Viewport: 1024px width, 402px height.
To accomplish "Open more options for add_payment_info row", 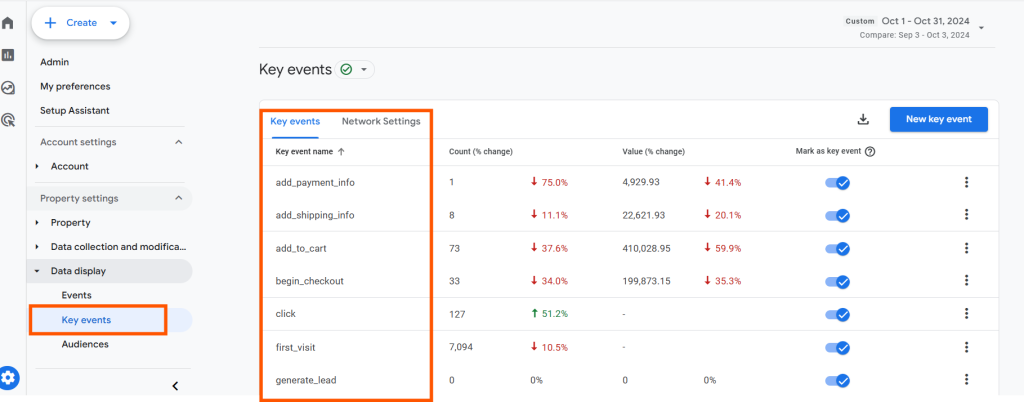I will [966, 182].
